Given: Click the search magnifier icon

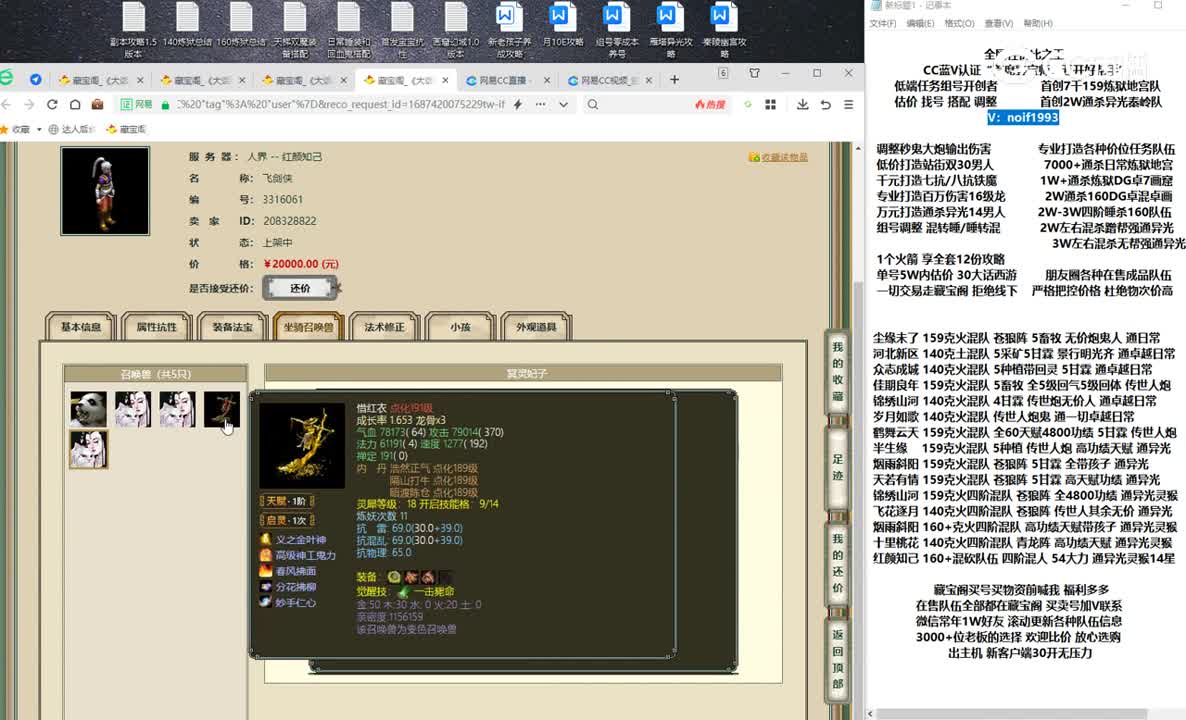Looking at the screenshot, I should pos(593,104).
